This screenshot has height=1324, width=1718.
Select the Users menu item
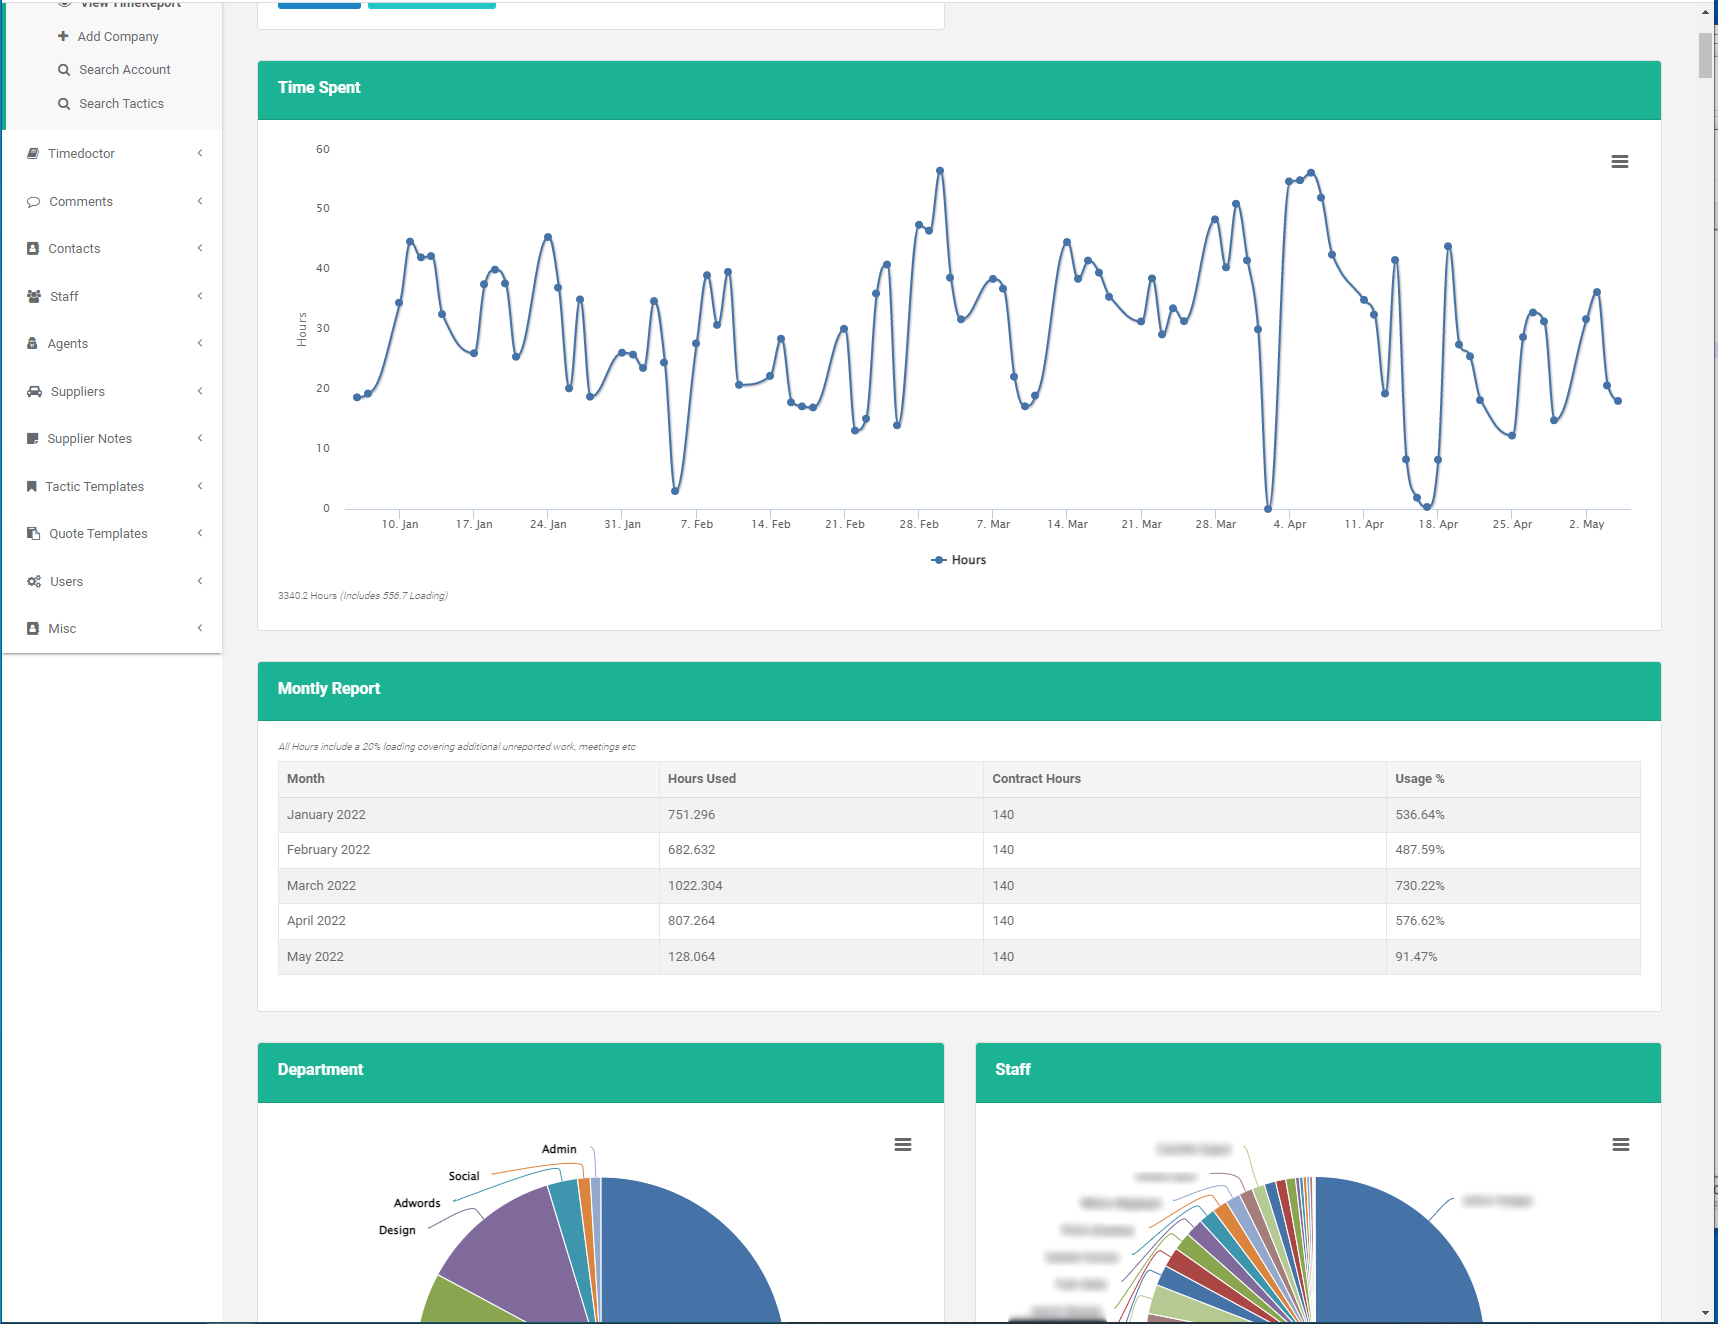[67, 582]
